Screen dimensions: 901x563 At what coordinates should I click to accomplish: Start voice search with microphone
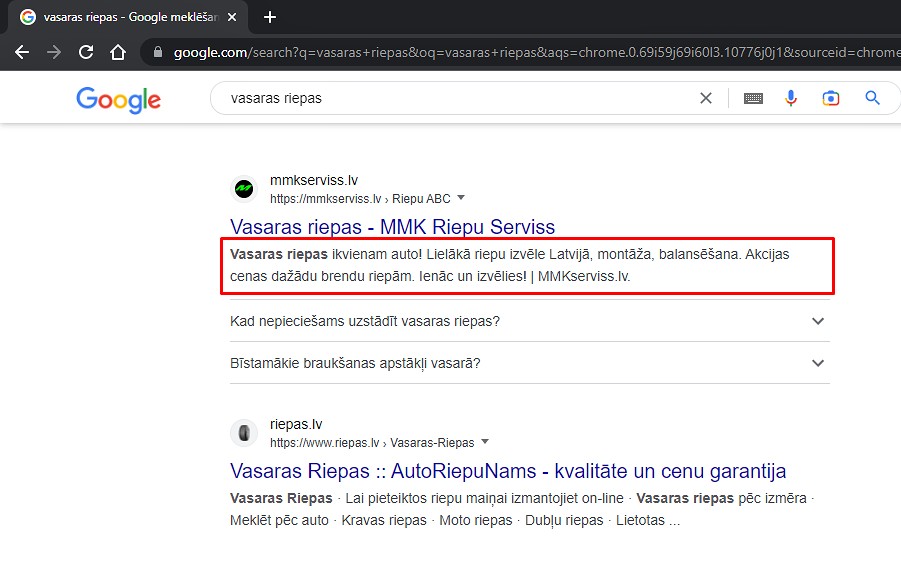791,98
